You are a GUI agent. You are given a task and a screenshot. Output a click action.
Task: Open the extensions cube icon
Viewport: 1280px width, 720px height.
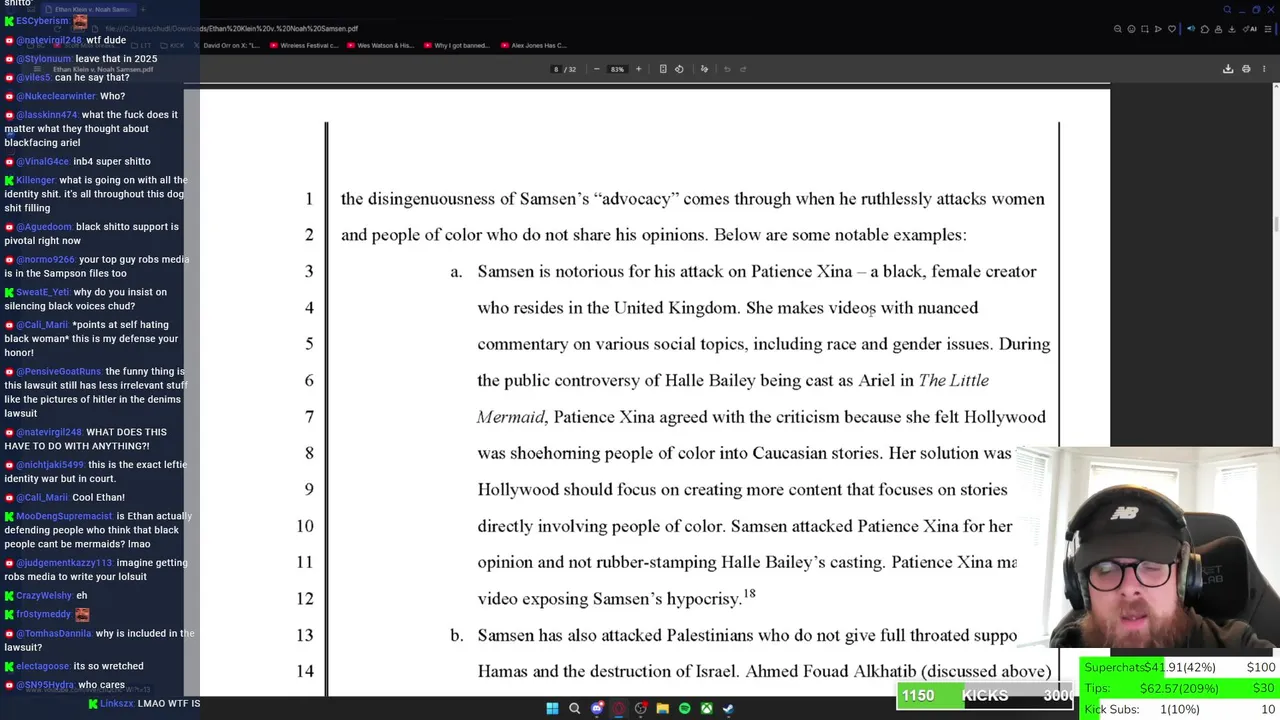click(1205, 29)
